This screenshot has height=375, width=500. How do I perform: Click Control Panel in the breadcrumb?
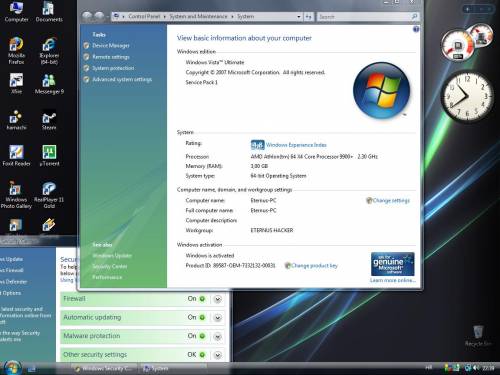[144, 16]
